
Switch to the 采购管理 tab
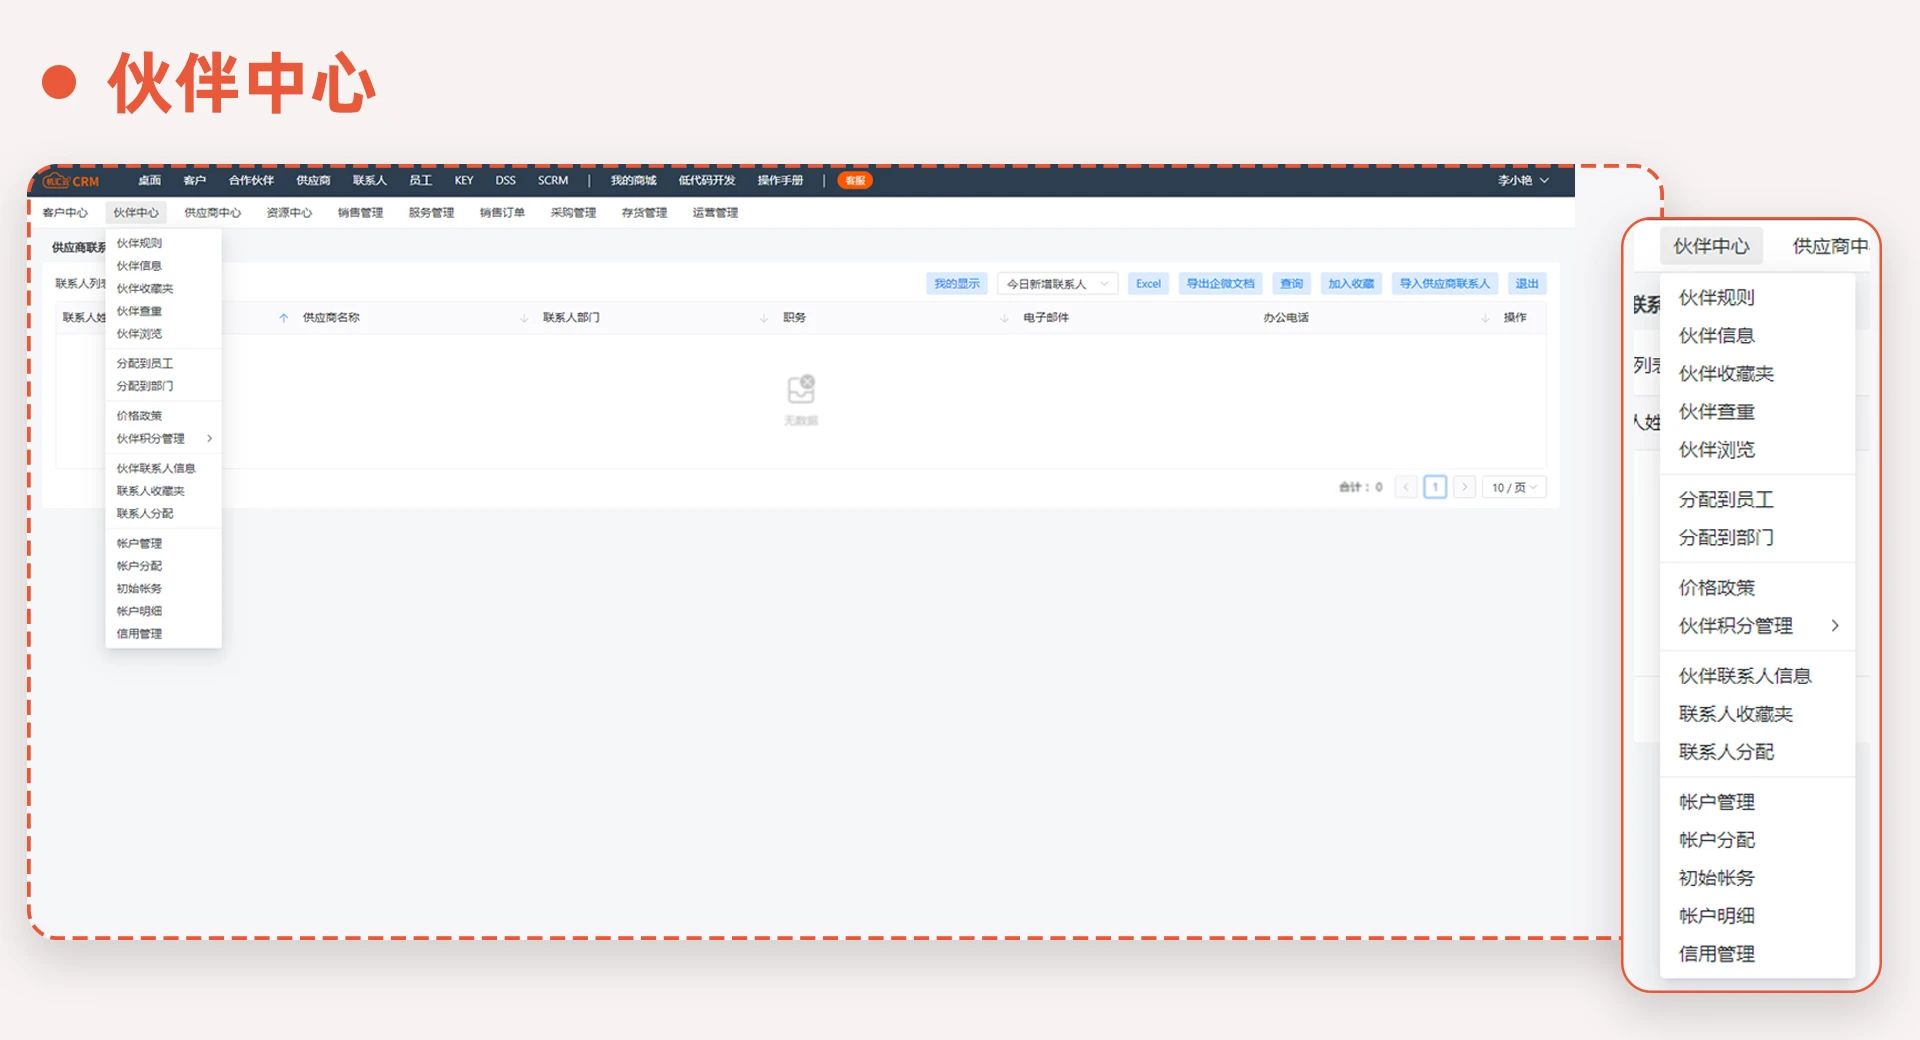click(x=573, y=213)
